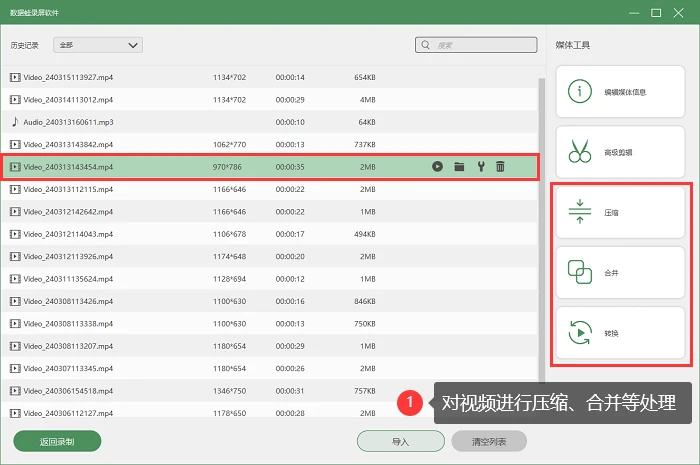Click the 64KB size of the audio file

pos(367,122)
